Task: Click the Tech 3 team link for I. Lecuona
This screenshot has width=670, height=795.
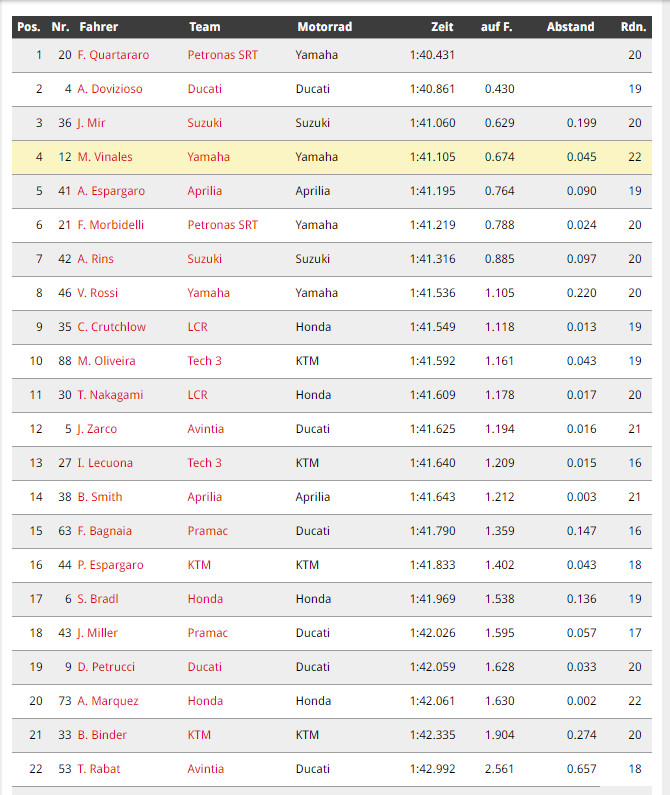Action: [204, 462]
